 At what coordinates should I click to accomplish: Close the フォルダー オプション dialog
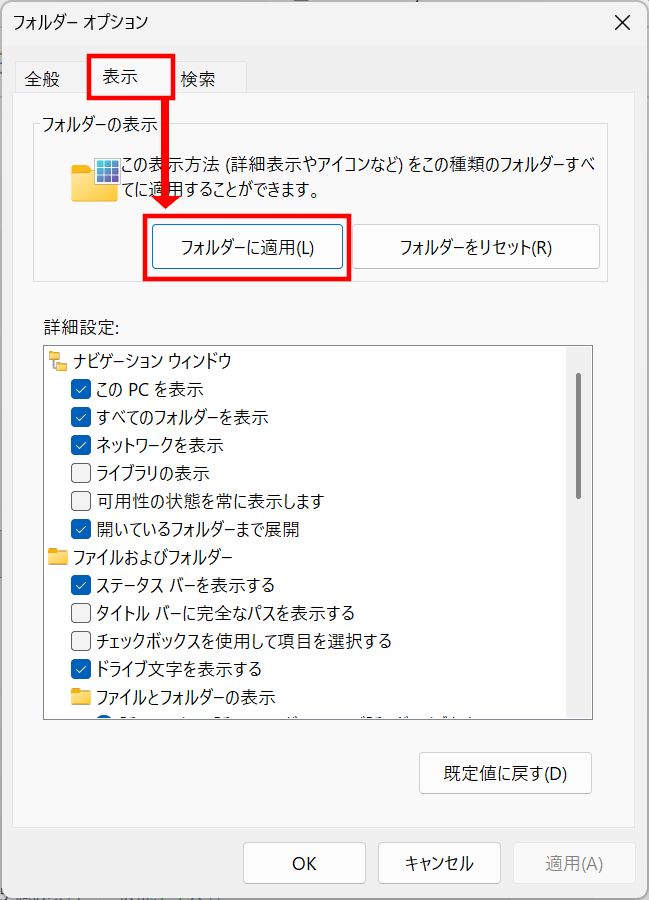click(x=622, y=23)
